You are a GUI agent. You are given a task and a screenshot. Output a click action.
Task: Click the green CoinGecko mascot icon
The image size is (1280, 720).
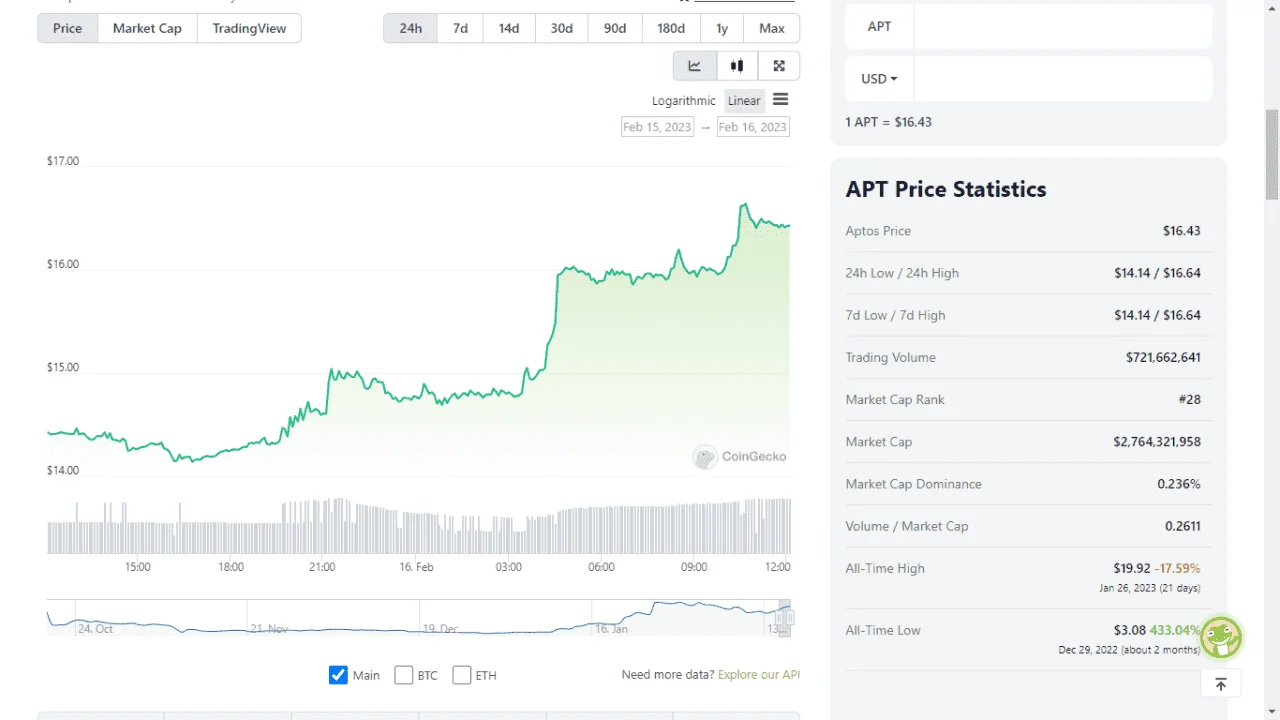[1221, 637]
